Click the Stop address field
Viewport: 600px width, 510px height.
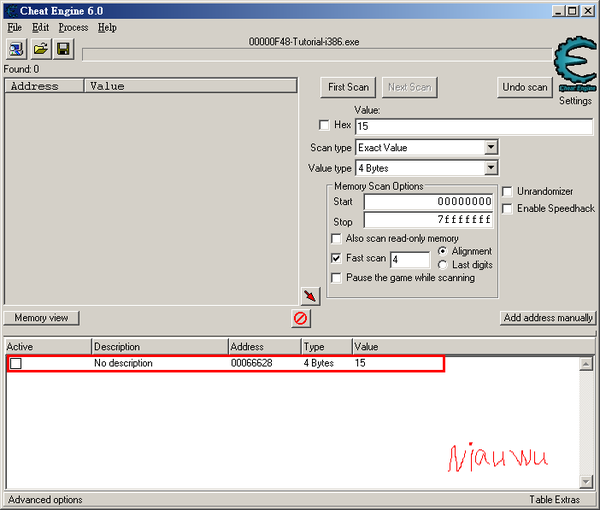[428, 220]
